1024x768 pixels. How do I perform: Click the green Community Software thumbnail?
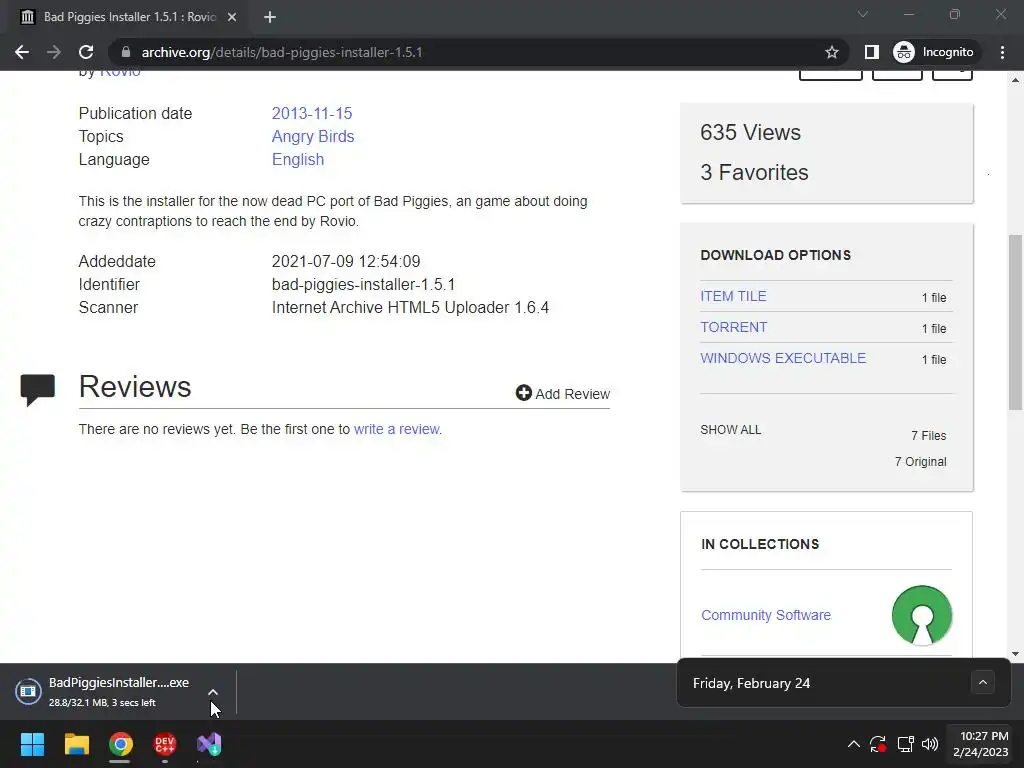click(x=921, y=615)
